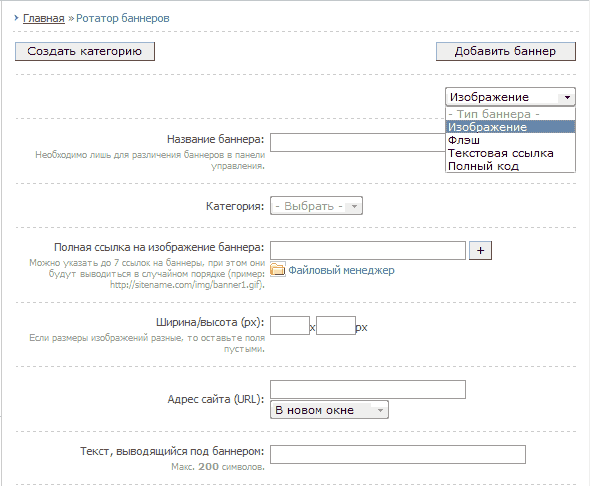Click the Создать категорию button
Image resolution: width=590 pixels, height=486 pixels.
[85, 51]
